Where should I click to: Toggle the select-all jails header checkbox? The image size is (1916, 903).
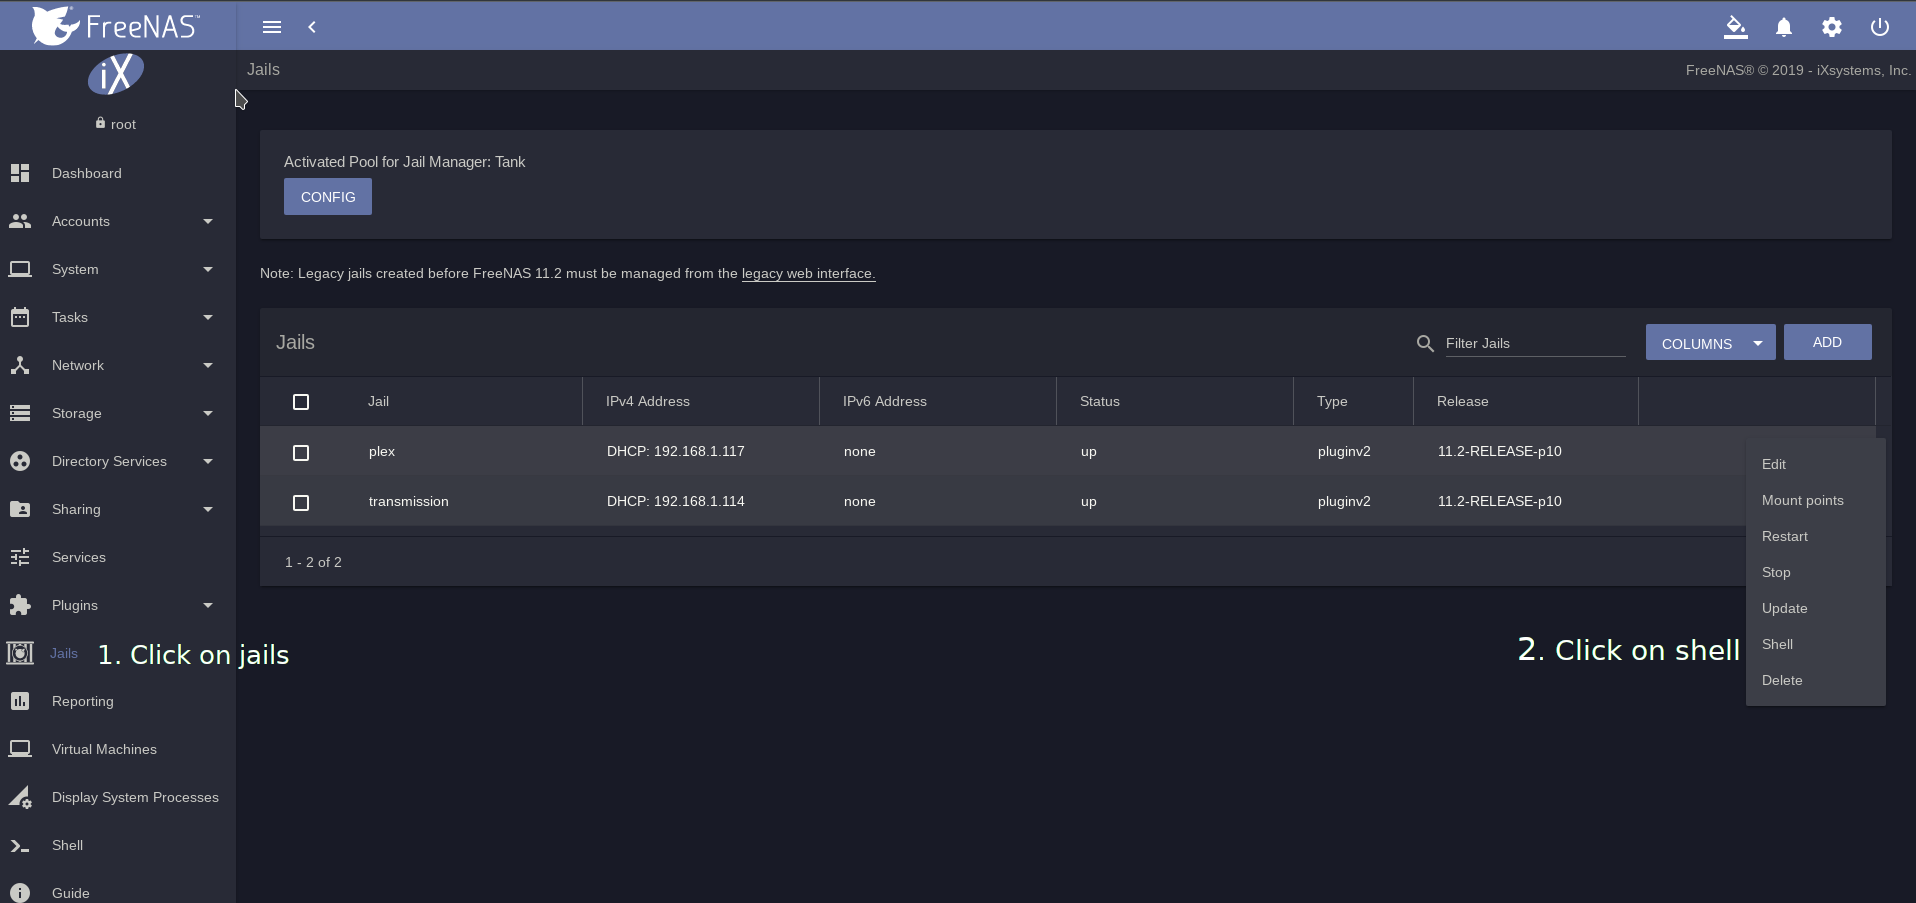(301, 402)
